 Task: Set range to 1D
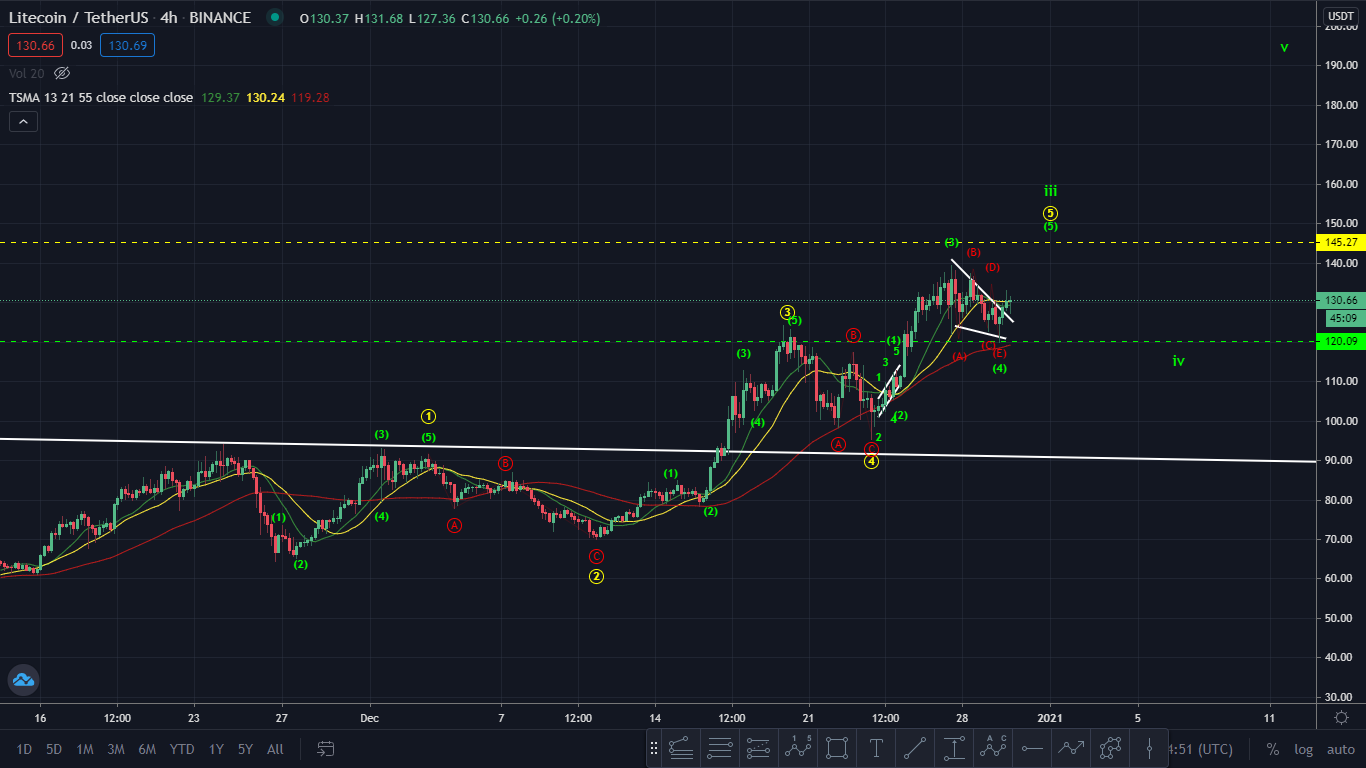[x=24, y=749]
